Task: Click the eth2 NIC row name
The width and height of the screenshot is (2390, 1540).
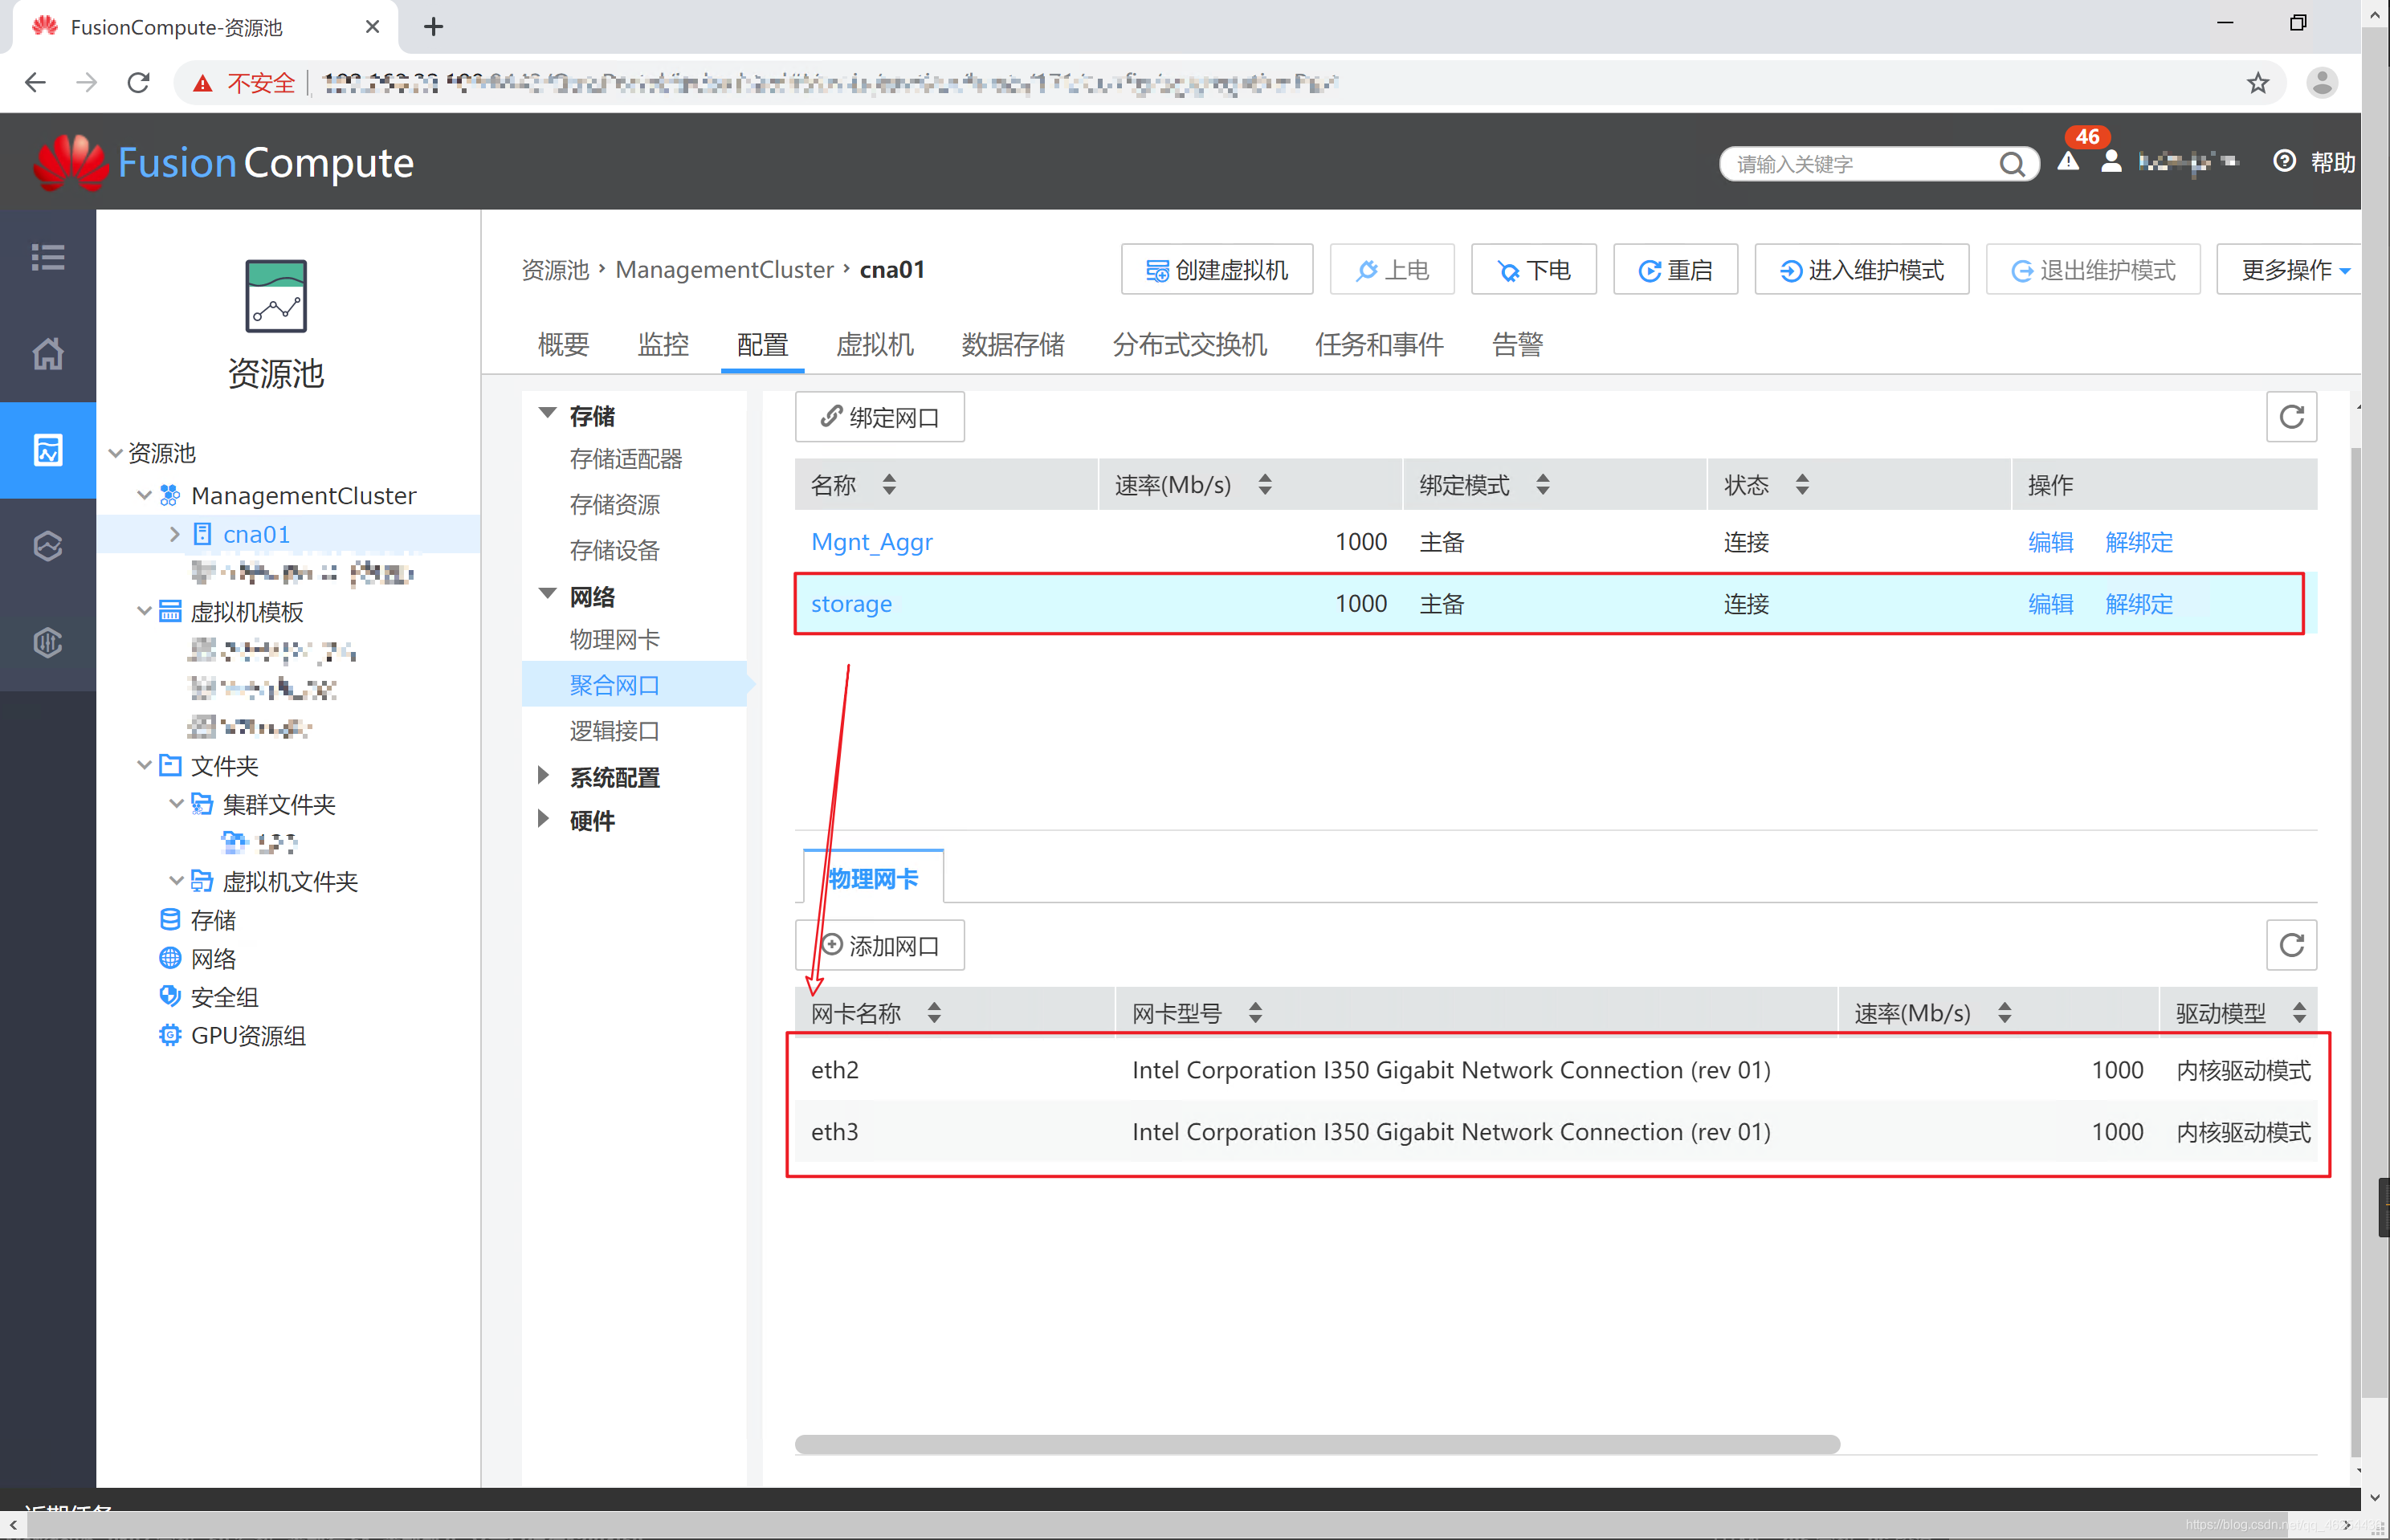Action: pyautogui.click(x=835, y=1070)
